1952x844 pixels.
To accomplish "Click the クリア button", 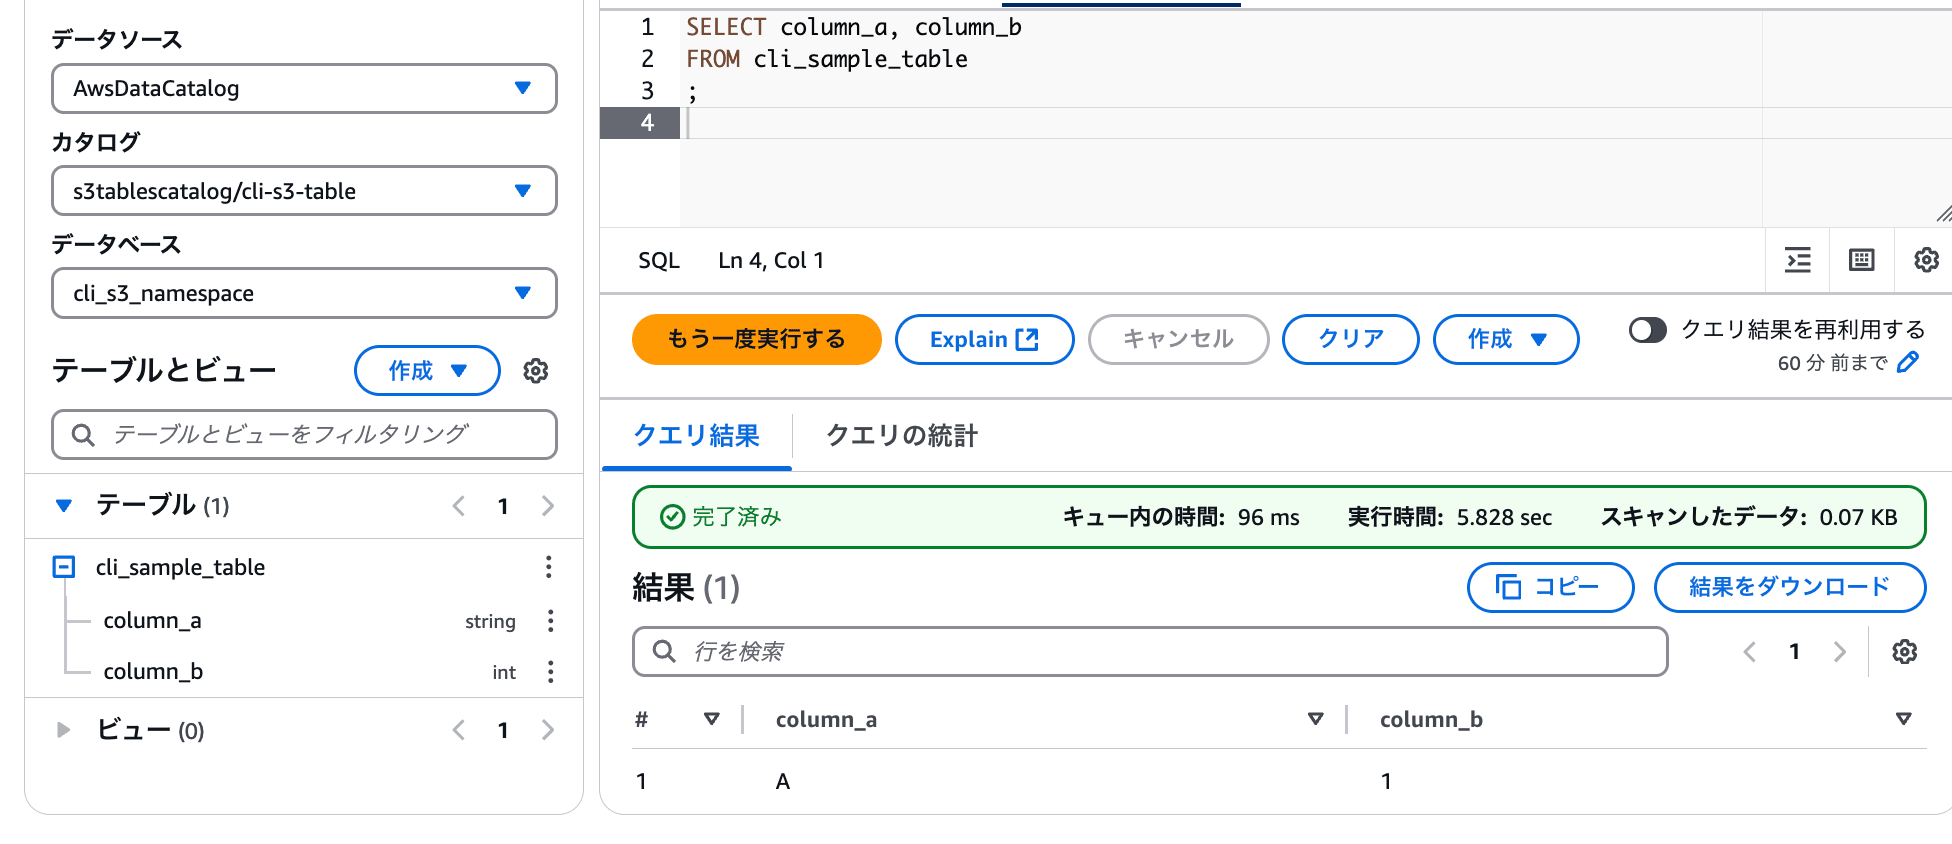I will click(x=1351, y=339).
